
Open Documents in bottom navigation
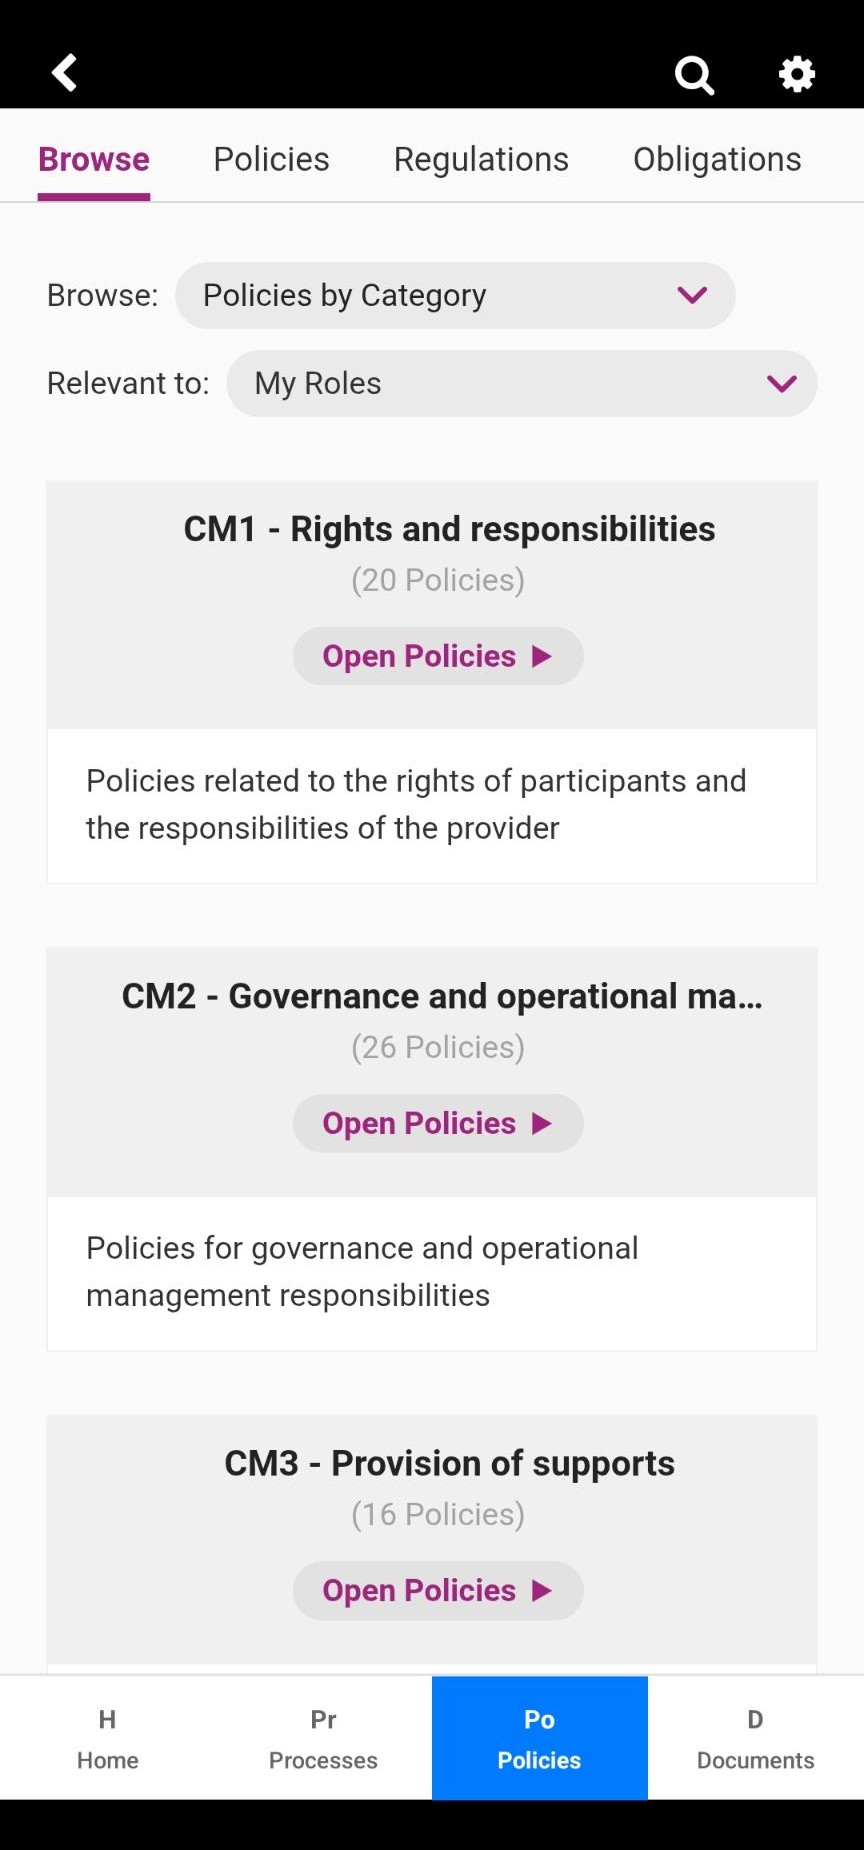(756, 1738)
